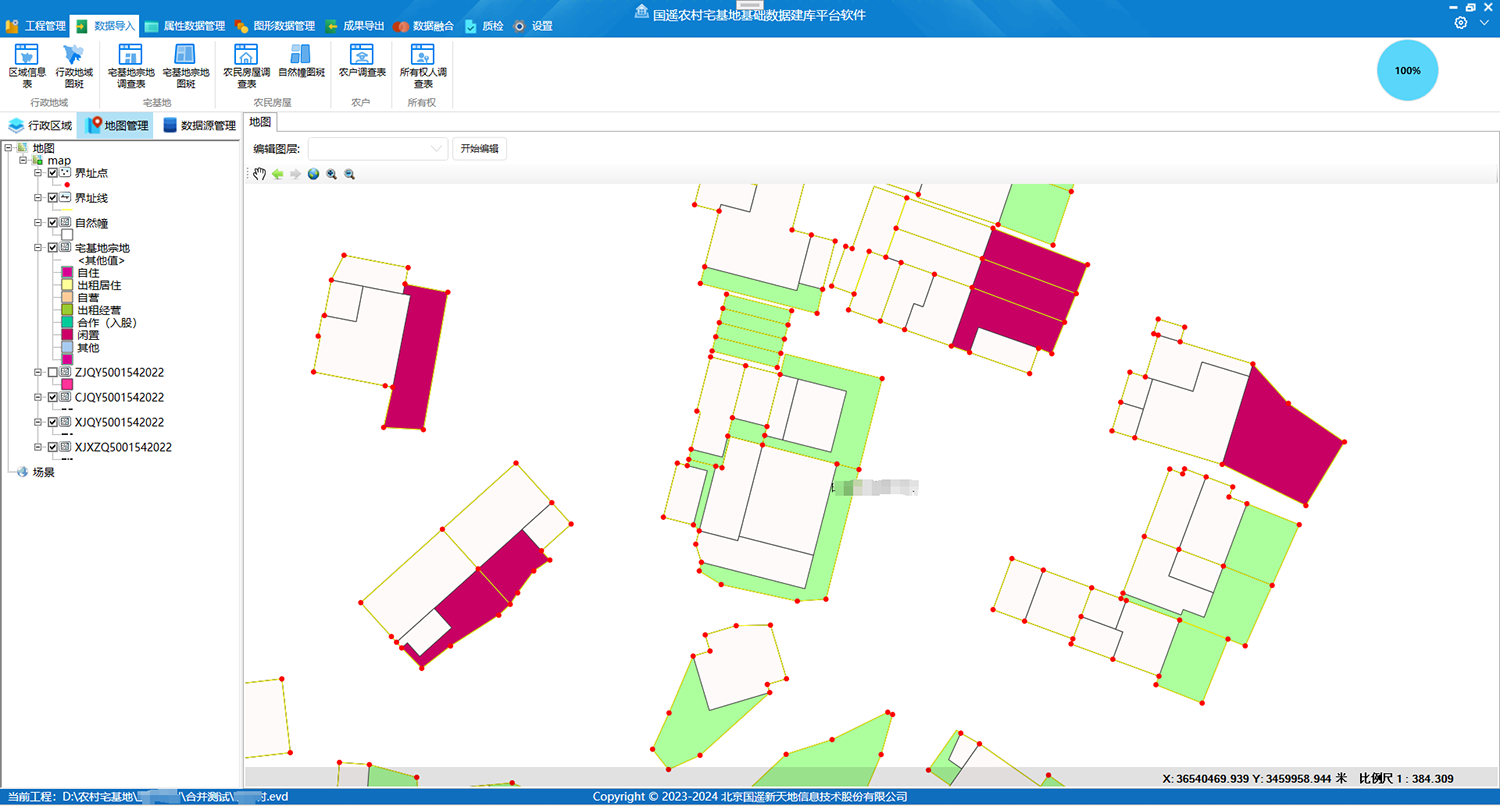Viewport: 1500px width, 806px height.
Task: Click the 自住 legend color swatch
Action: pos(67,272)
